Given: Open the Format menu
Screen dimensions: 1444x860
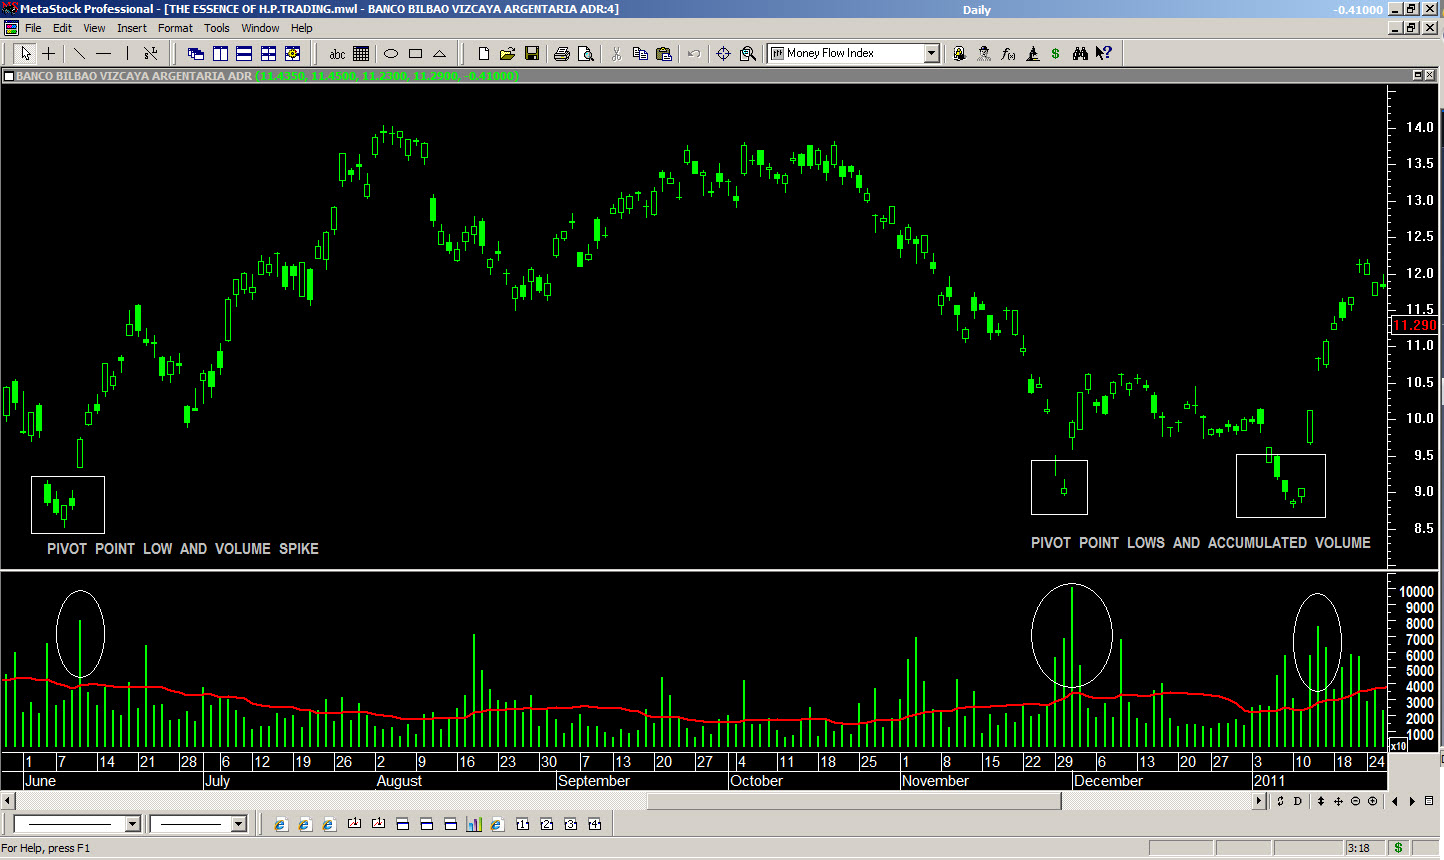Looking at the screenshot, I should [175, 28].
